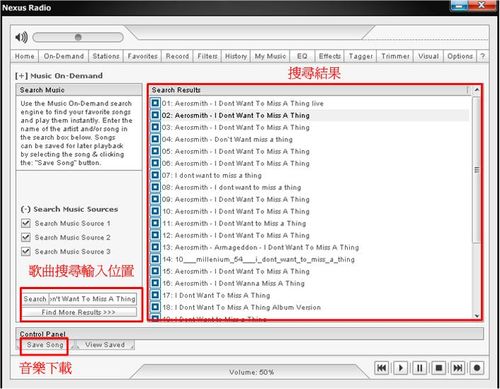This screenshot has width=500, height=389.
Task: Click the play icon beside result 09
Action: tap(155, 199)
